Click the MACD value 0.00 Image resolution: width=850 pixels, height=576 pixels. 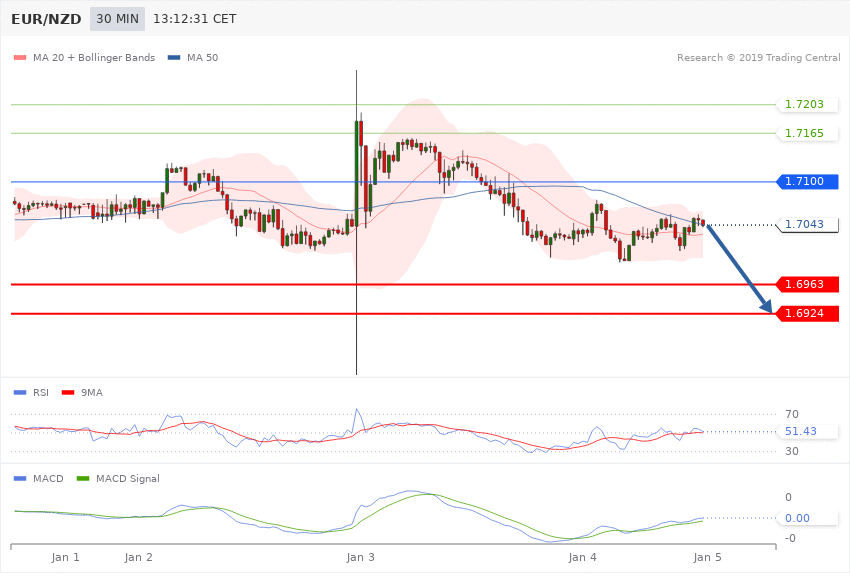coord(797,518)
